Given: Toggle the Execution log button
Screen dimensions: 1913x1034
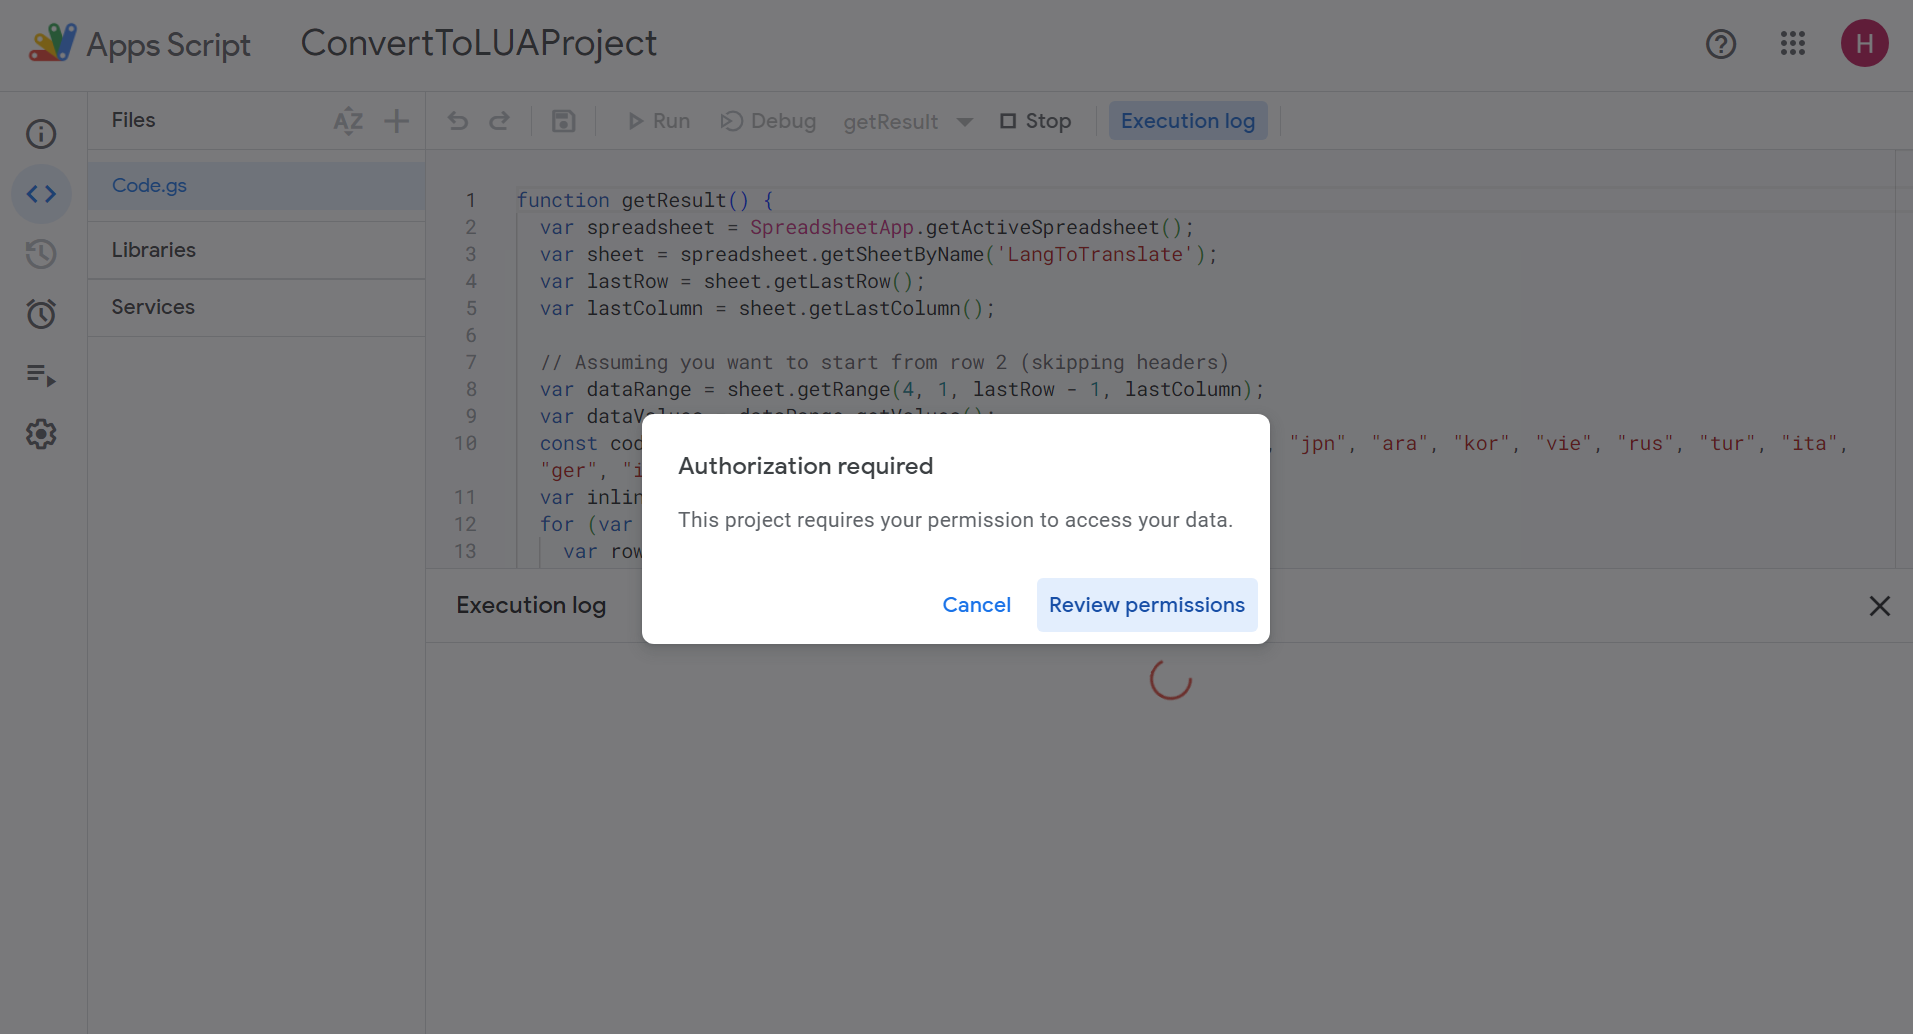Looking at the screenshot, I should [x=1187, y=121].
